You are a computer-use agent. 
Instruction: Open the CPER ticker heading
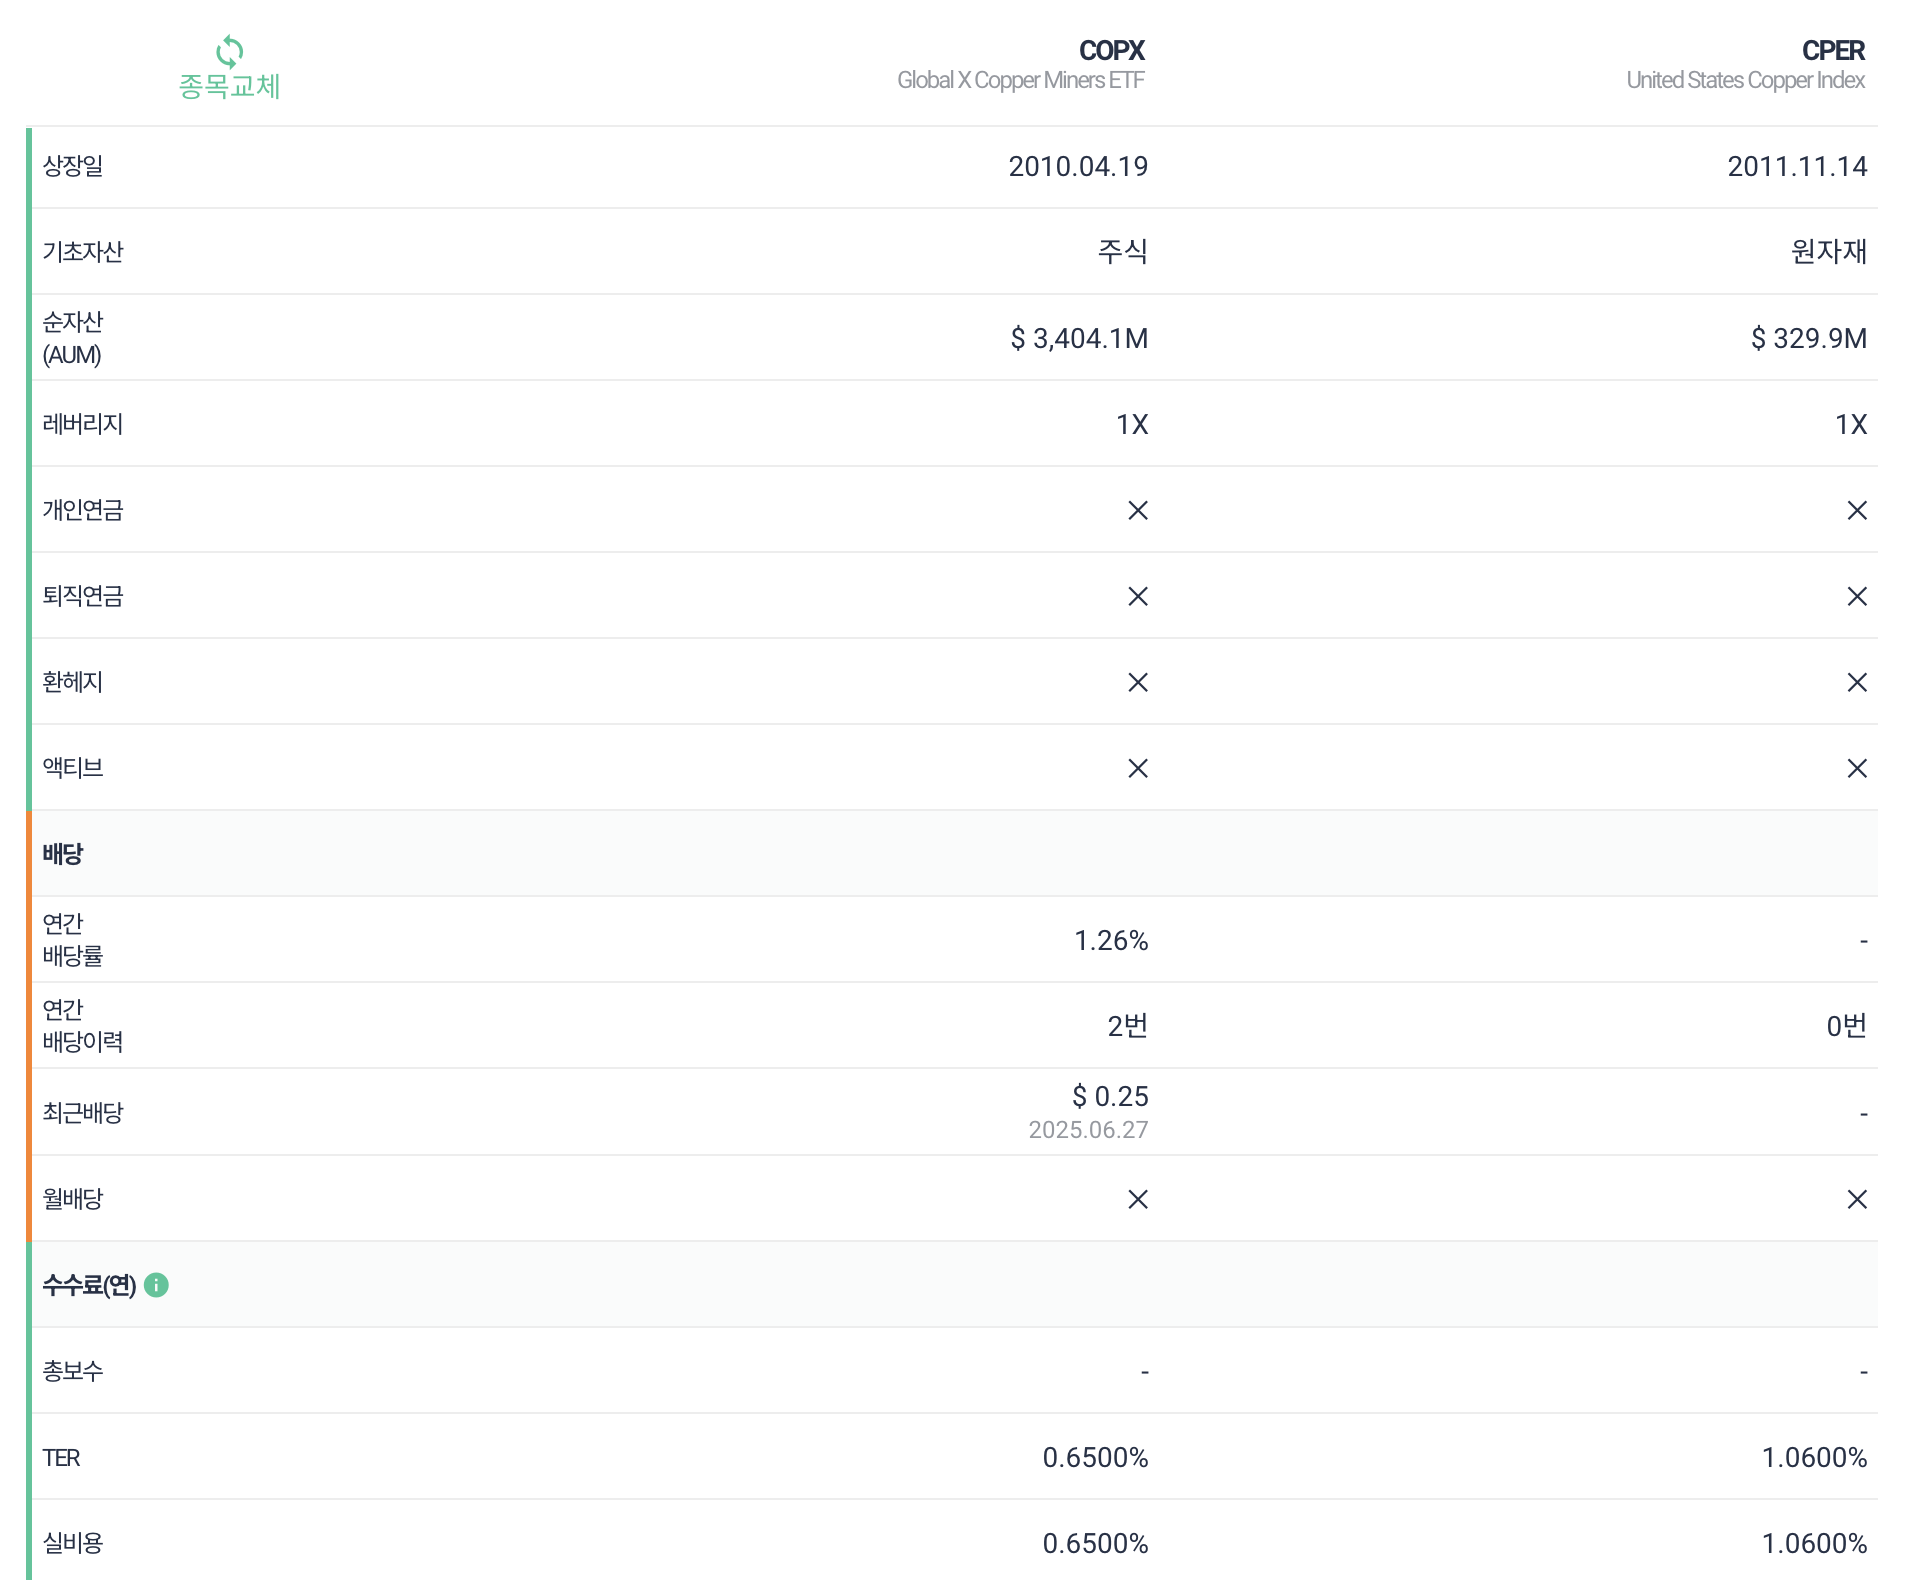point(1832,50)
